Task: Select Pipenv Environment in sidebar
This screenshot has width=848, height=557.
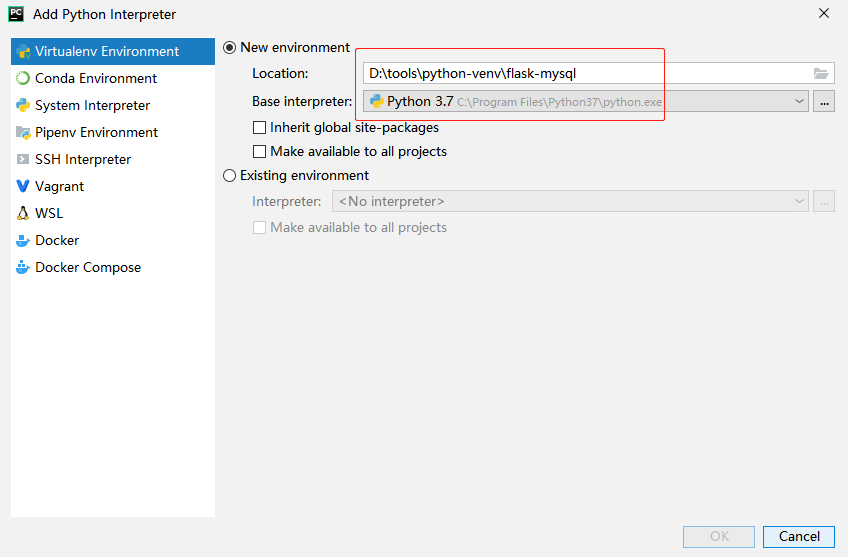Action: pos(113,132)
